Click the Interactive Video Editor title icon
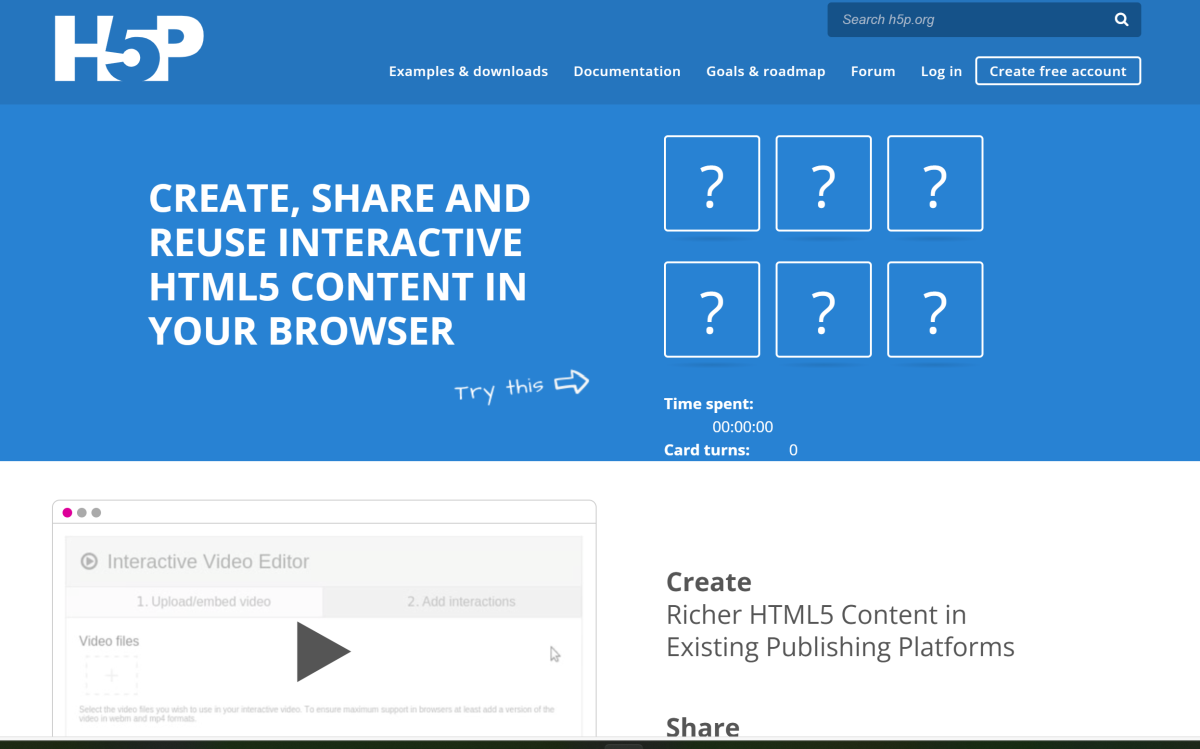Image resolution: width=1200 pixels, height=749 pixels. [89, 562]
